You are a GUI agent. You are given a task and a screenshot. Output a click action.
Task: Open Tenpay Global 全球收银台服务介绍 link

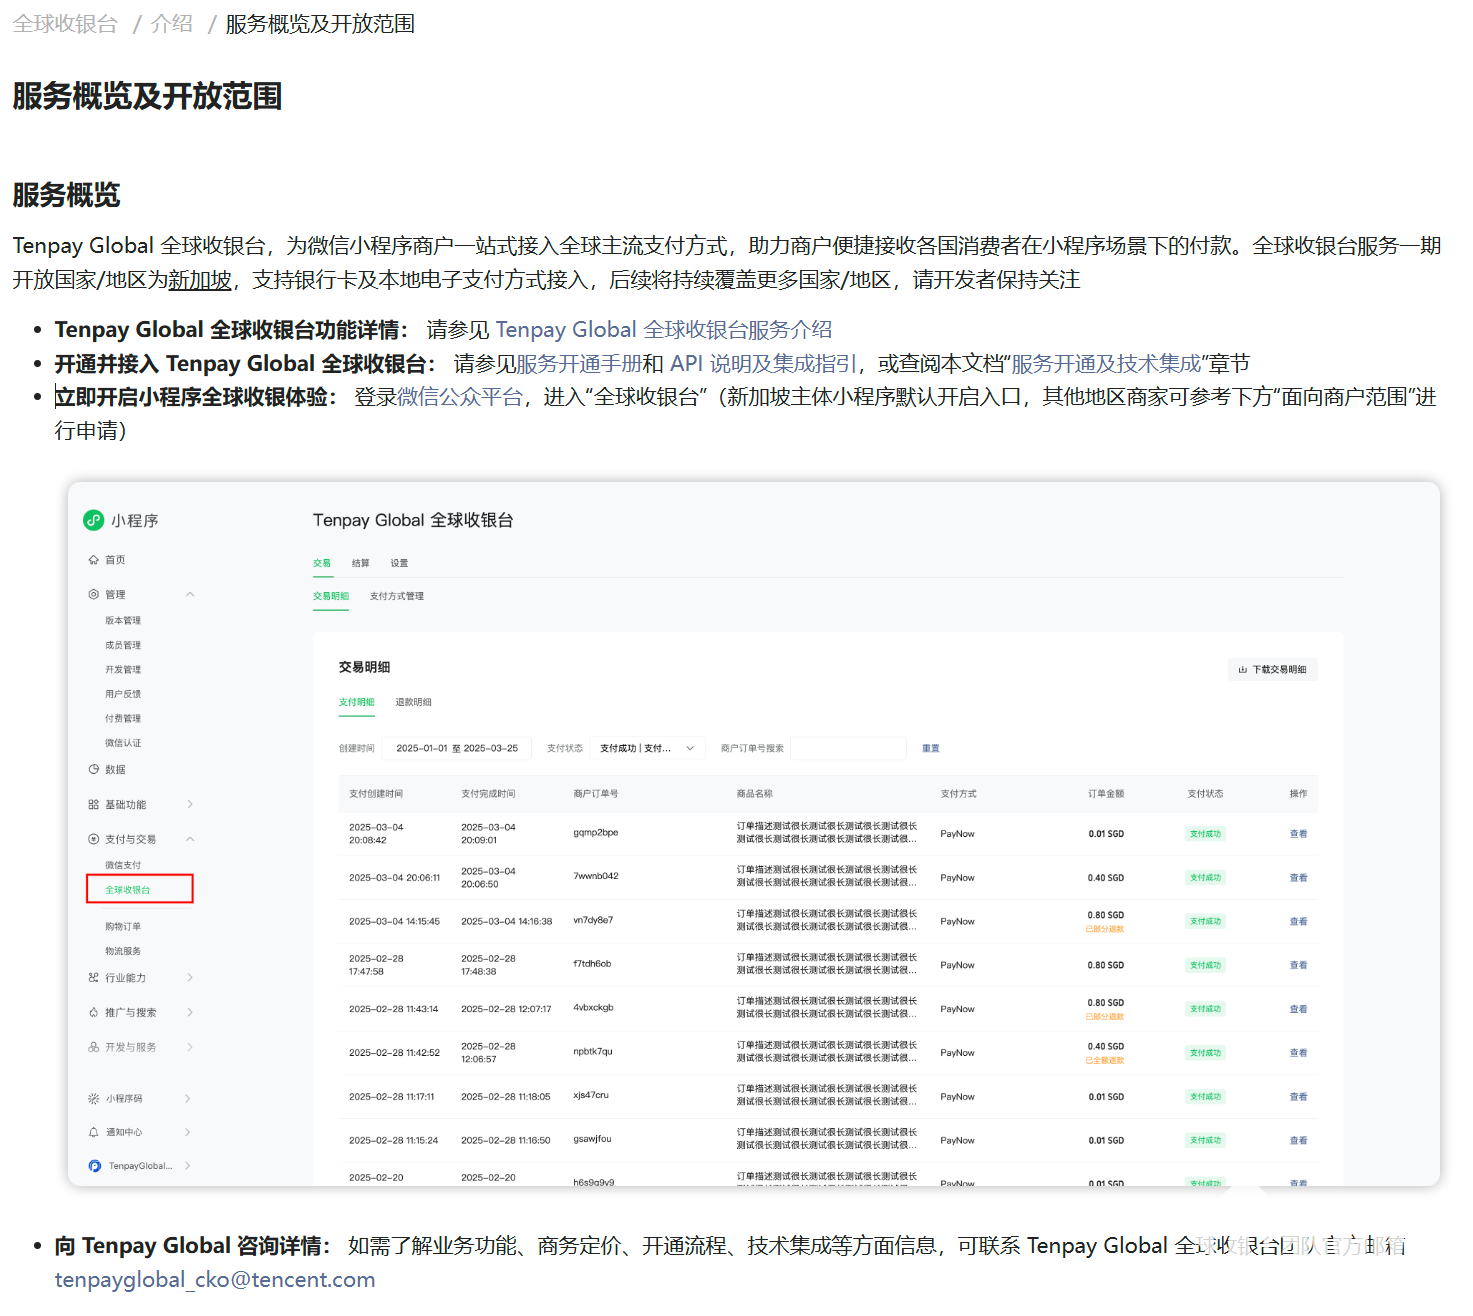tap(663, 330)
